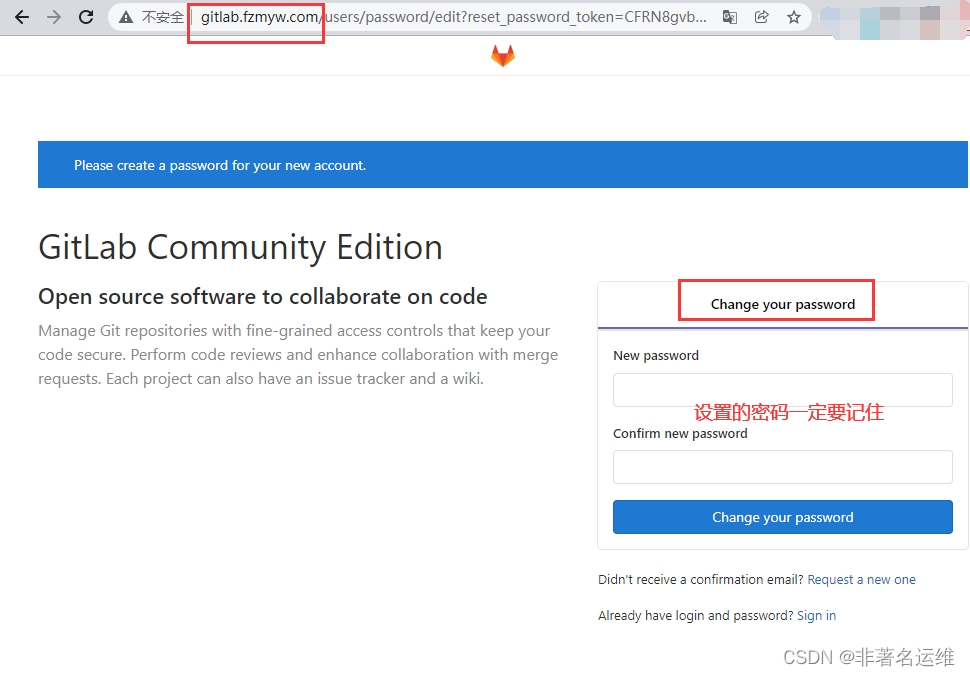970x676 pixels.
Task: Click 'Open source software to collaborate' subheading
Action: pyautogui.click(x=263, y=297)
